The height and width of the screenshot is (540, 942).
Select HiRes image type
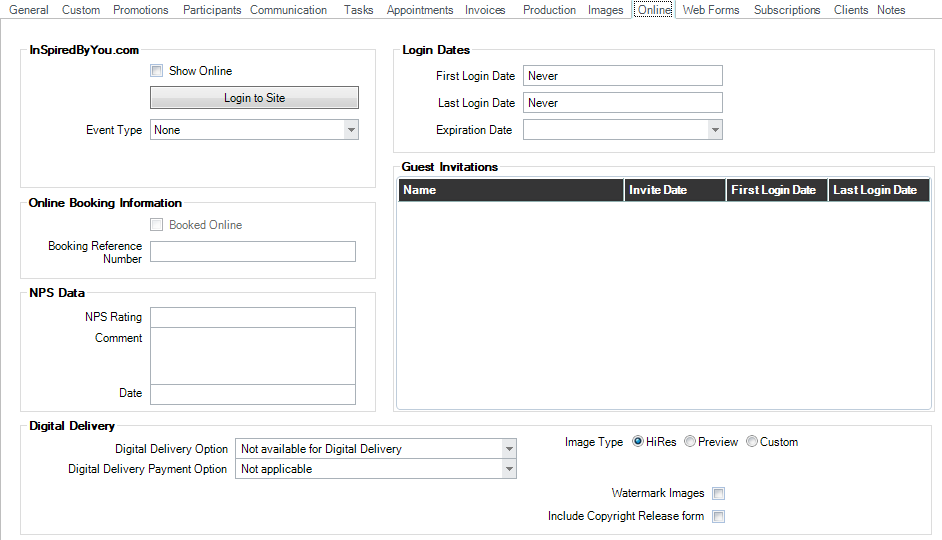click(x=638, y=442)
